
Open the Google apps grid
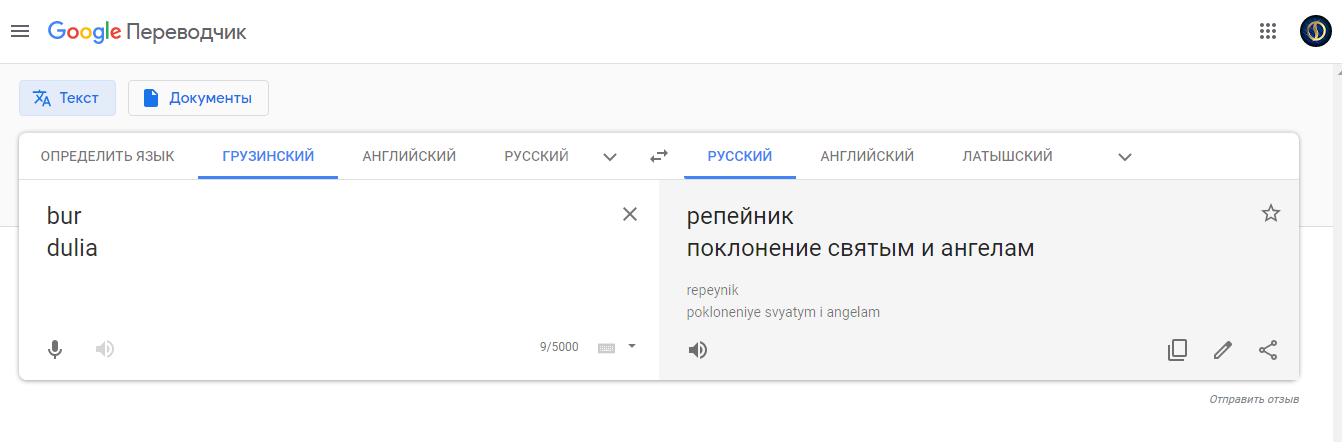(1268, 31)
